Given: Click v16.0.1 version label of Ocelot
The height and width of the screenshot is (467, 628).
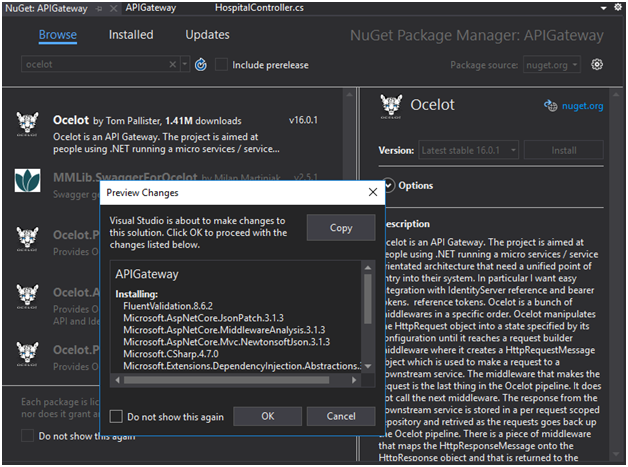Looking at the screenshot, I should (303, 120).
